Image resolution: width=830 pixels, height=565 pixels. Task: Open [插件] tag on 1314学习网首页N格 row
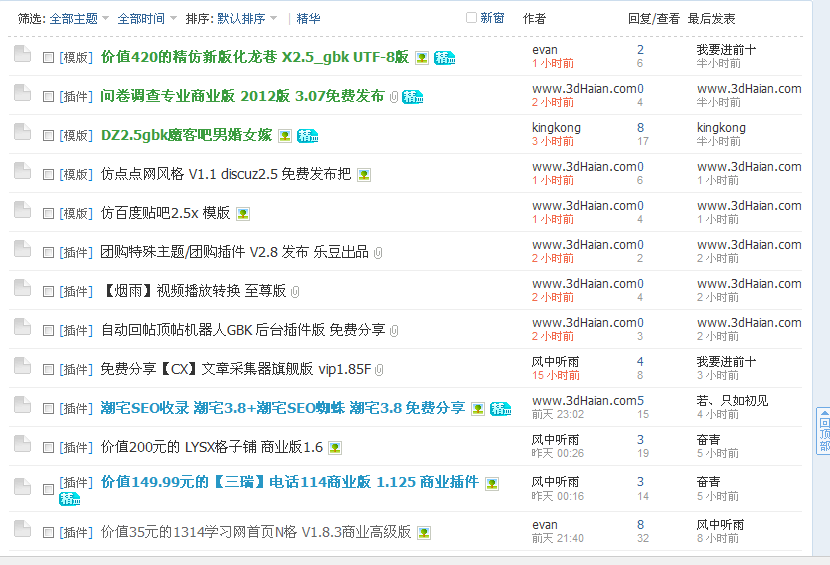pyautogui.click(x=76, y=532)
